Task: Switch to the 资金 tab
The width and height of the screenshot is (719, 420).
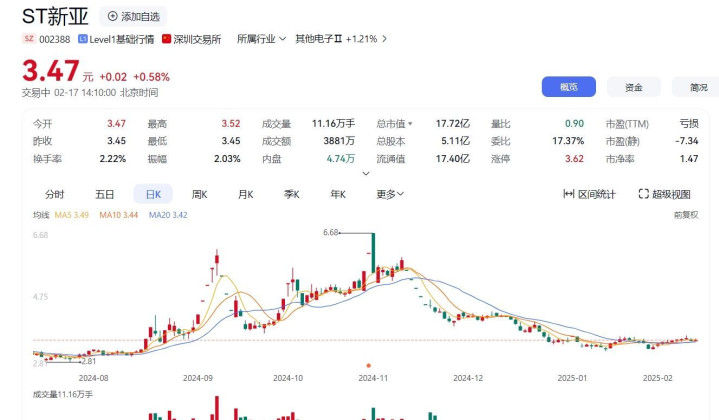Action: 634,87
